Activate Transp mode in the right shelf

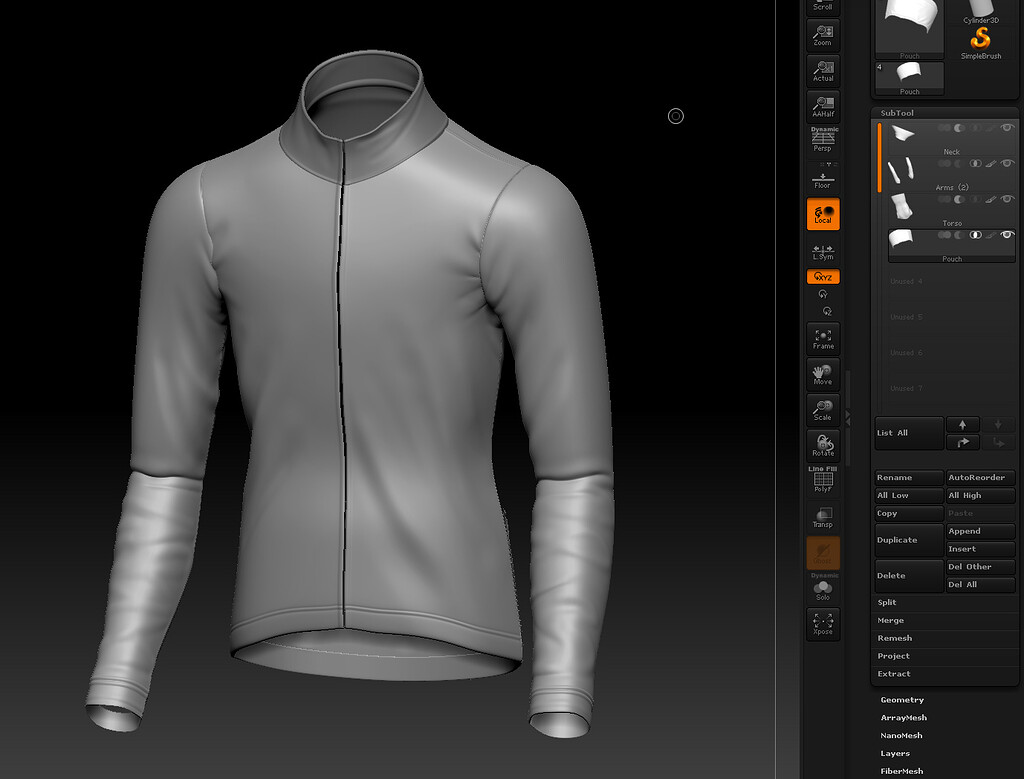pyautogui.click(x=822, y=517)
